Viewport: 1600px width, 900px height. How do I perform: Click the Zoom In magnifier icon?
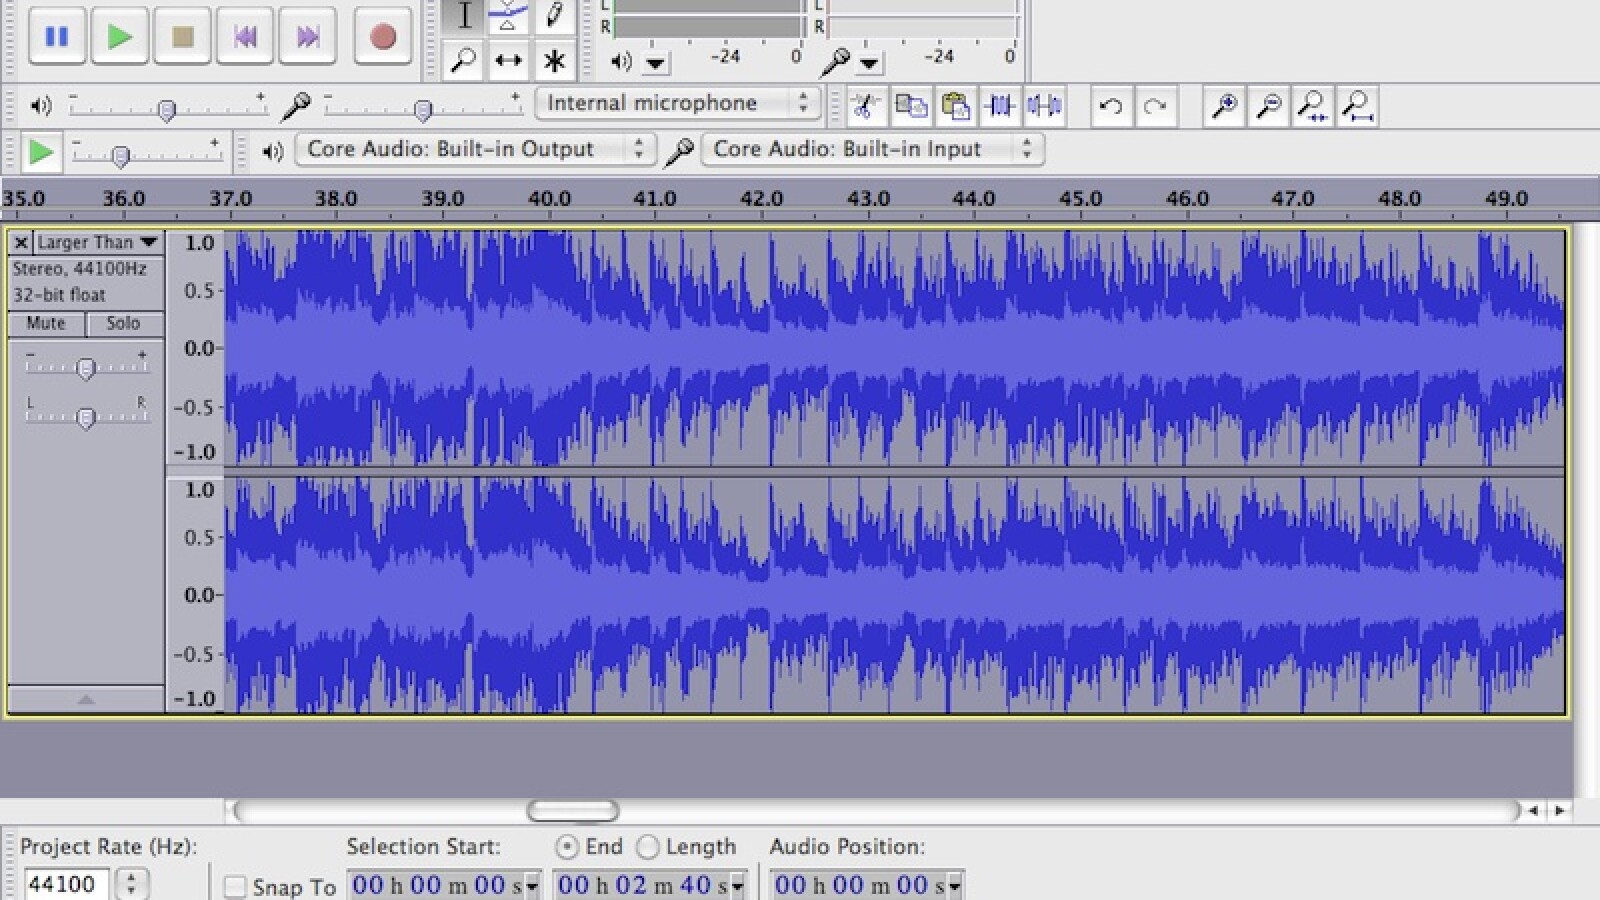pyautogui.click(x=1224, y=106)
